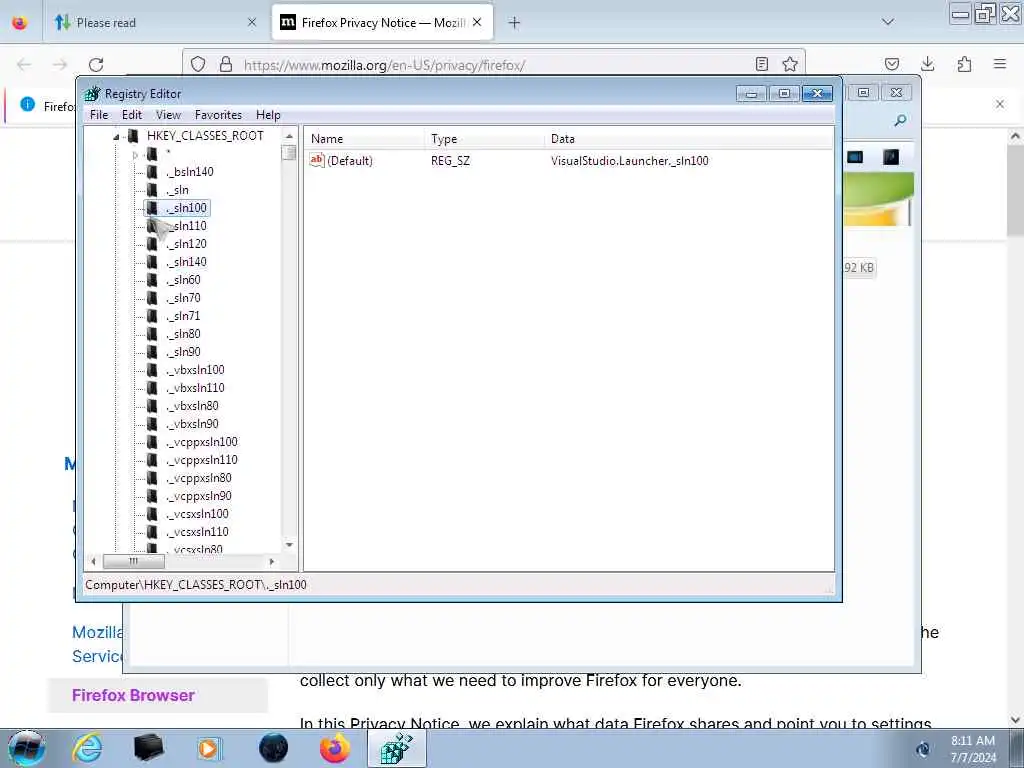This screenshot has width=1024, height=768.
Task: Open Windows Media Player from taskbar
Action: click(x=209, y=748)
